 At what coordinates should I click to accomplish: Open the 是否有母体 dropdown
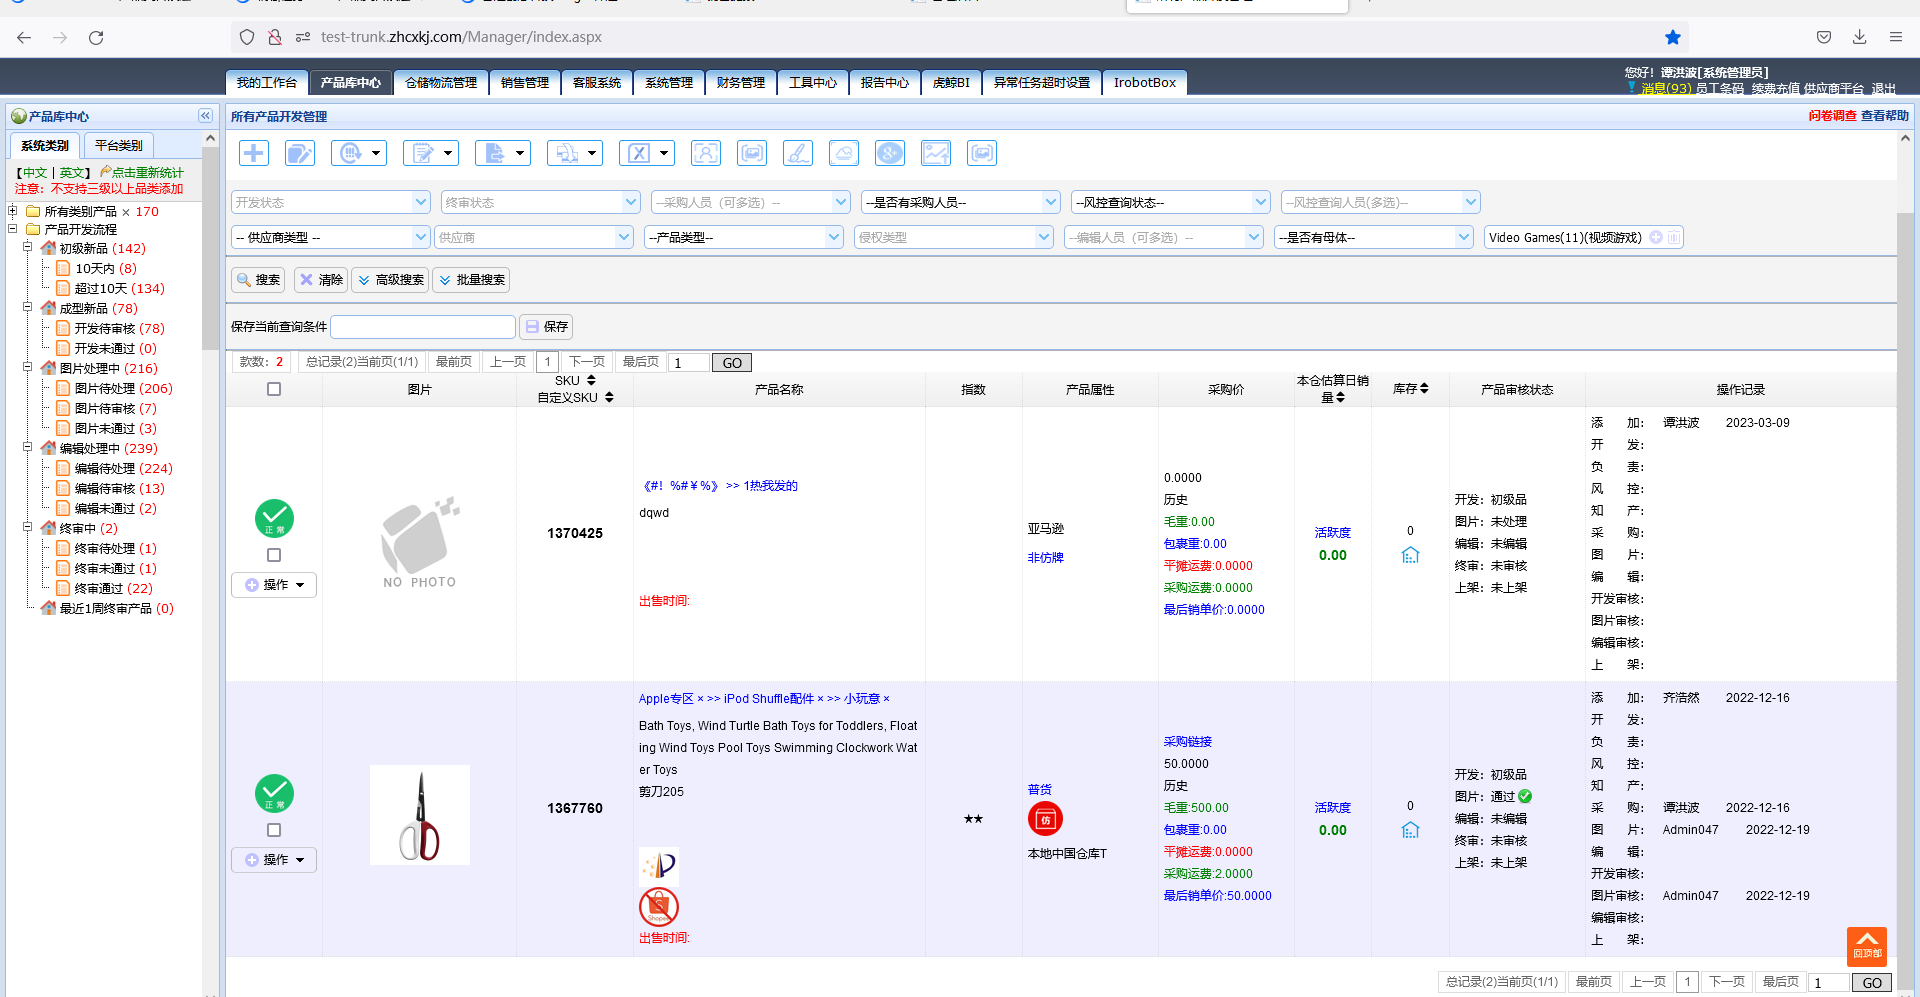(x=1374, y=237)
